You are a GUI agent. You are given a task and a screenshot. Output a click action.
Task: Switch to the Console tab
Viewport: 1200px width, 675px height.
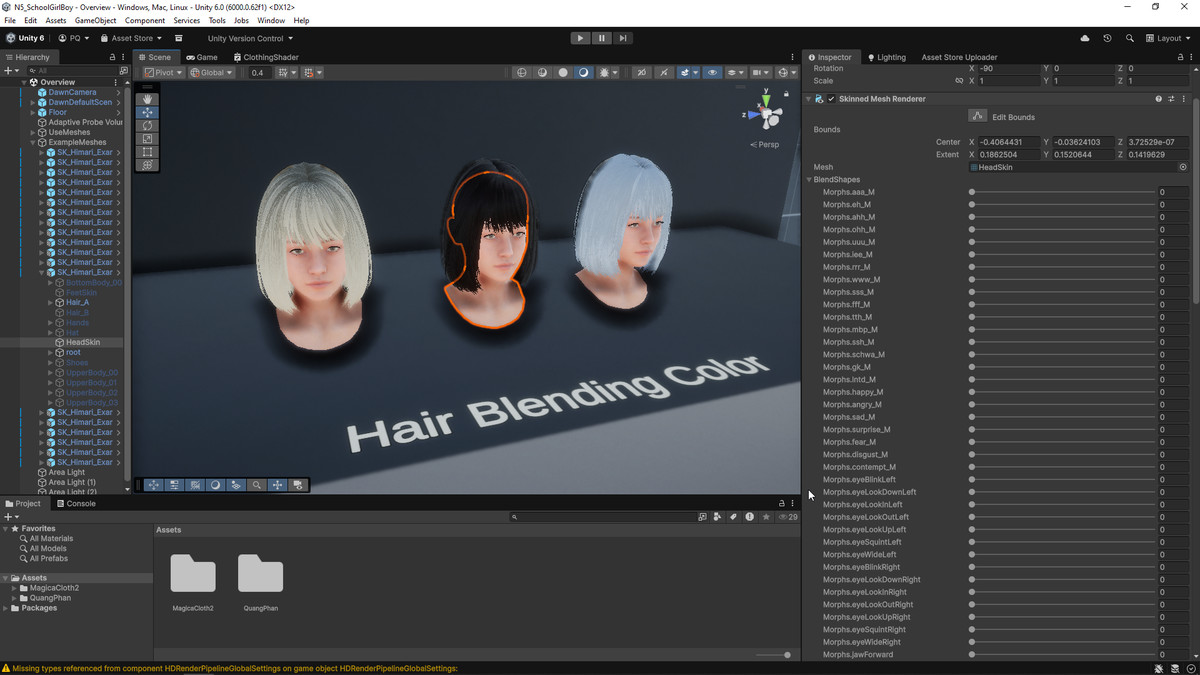click(x=75, y=503)
